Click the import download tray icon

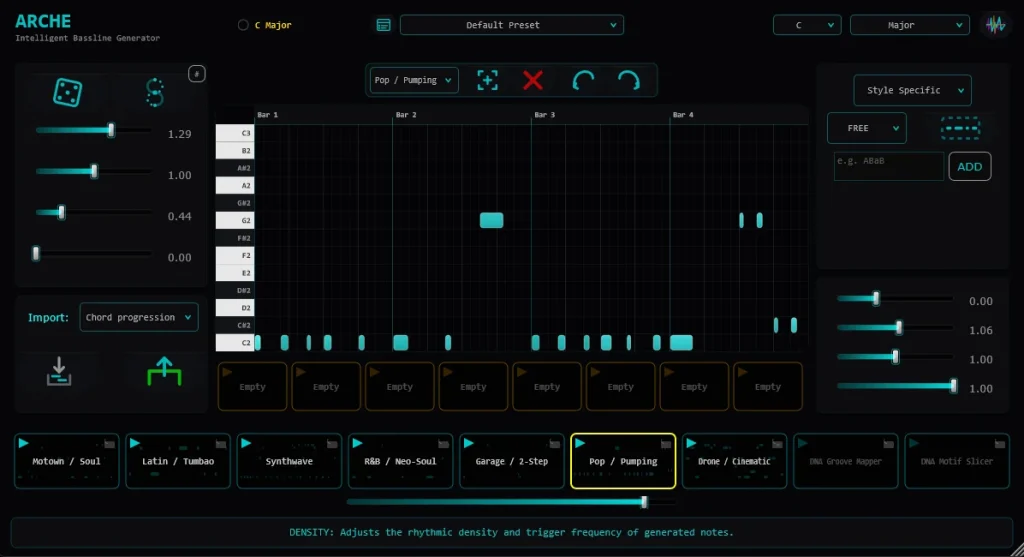click(x=59, y=371)
